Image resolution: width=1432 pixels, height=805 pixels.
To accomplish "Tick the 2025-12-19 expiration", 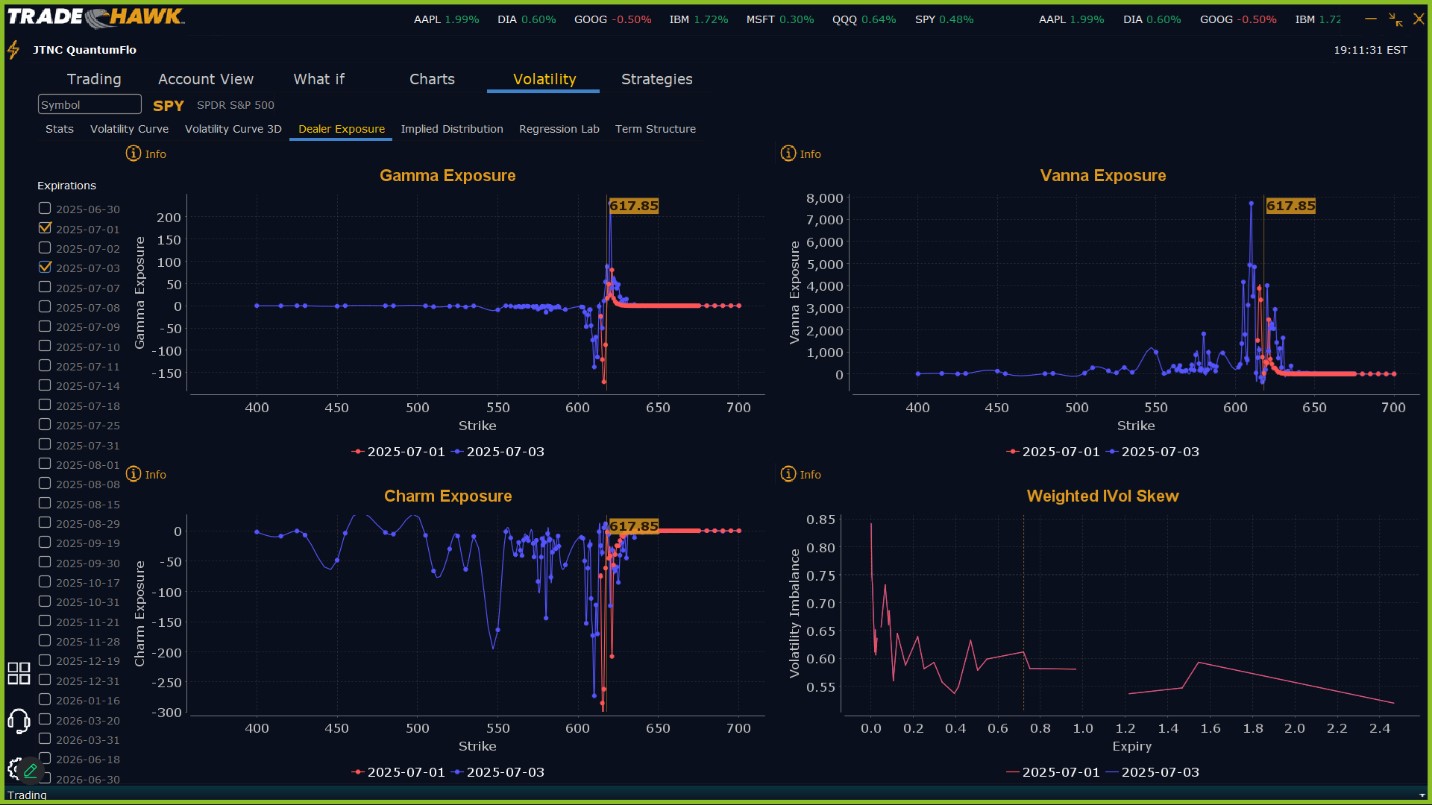I will [45, 660].
